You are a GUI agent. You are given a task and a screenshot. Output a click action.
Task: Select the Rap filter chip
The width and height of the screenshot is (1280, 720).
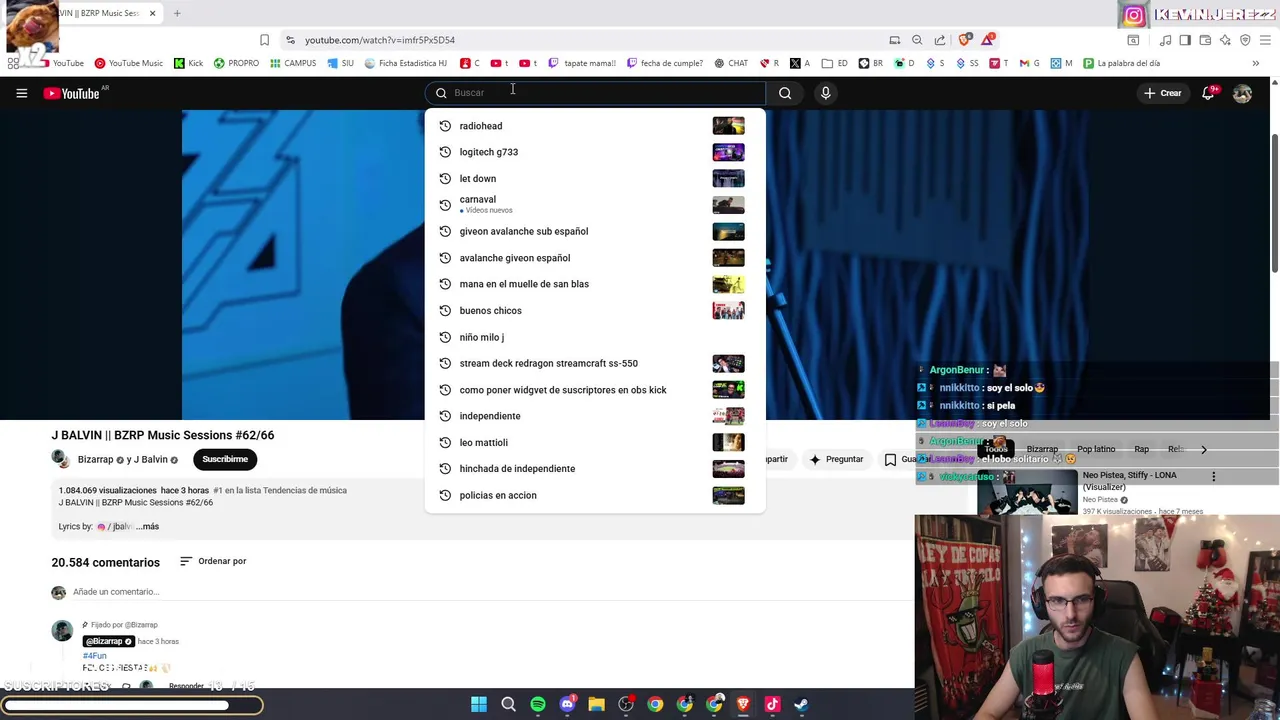1142,449
